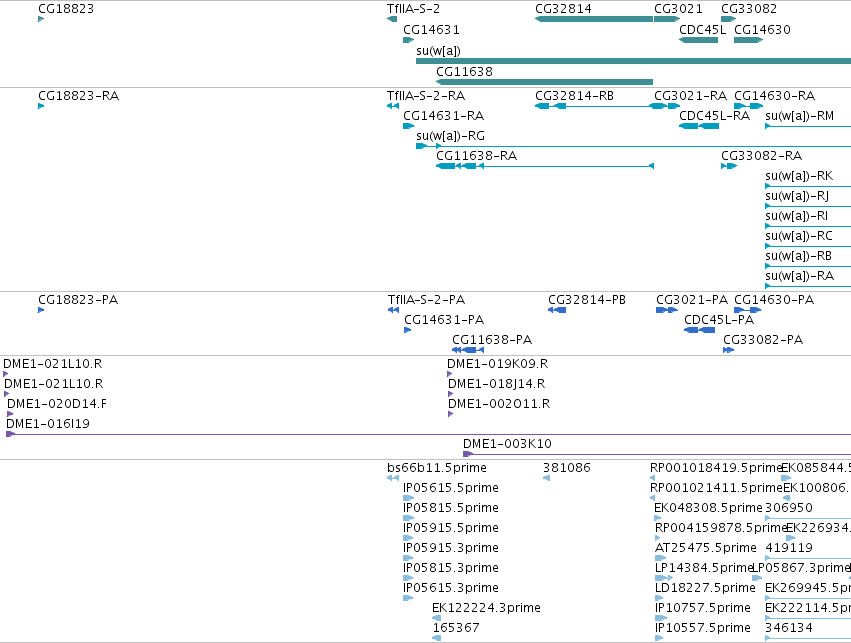Select the CDC45L-RA transcript label
Screen dimensions: 851x643
[x=714, y=116]
